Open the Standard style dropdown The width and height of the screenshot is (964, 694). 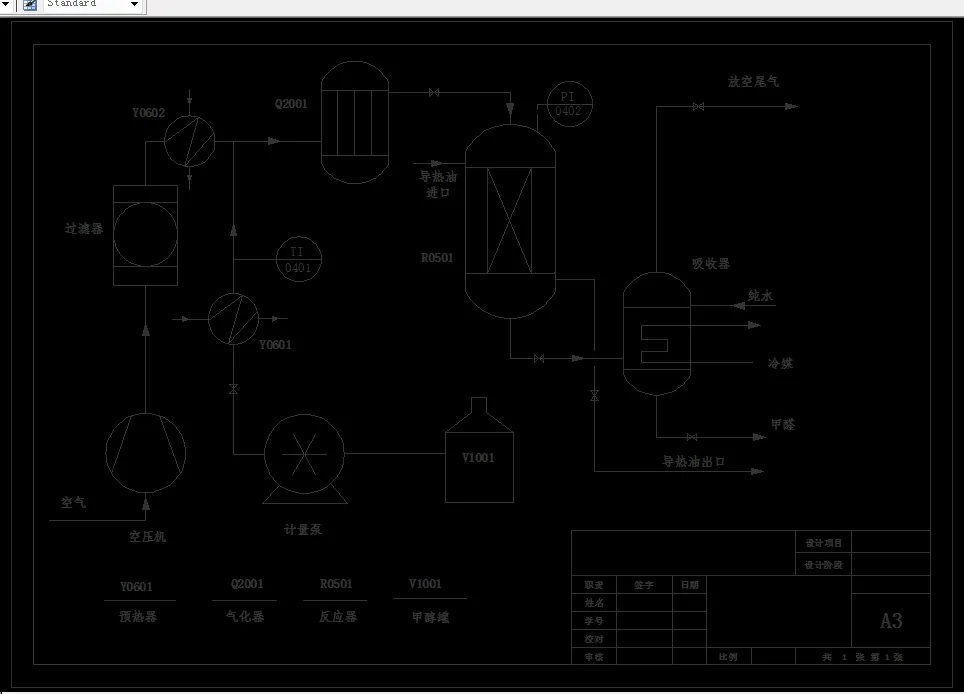click(135, 4)
